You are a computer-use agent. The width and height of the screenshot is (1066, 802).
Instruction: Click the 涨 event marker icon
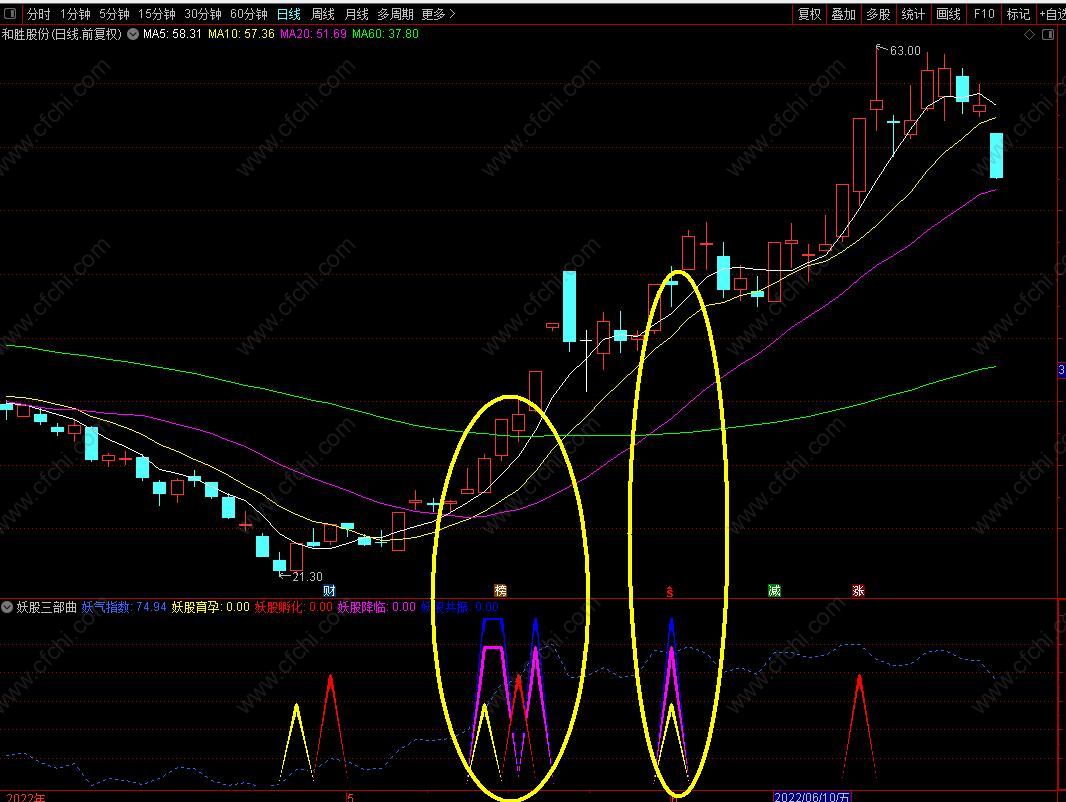[858, 591]
